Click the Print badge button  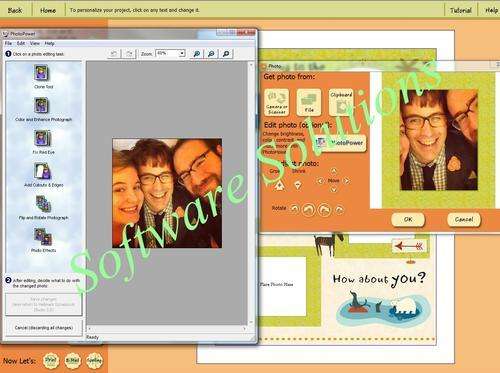[51, 360]
